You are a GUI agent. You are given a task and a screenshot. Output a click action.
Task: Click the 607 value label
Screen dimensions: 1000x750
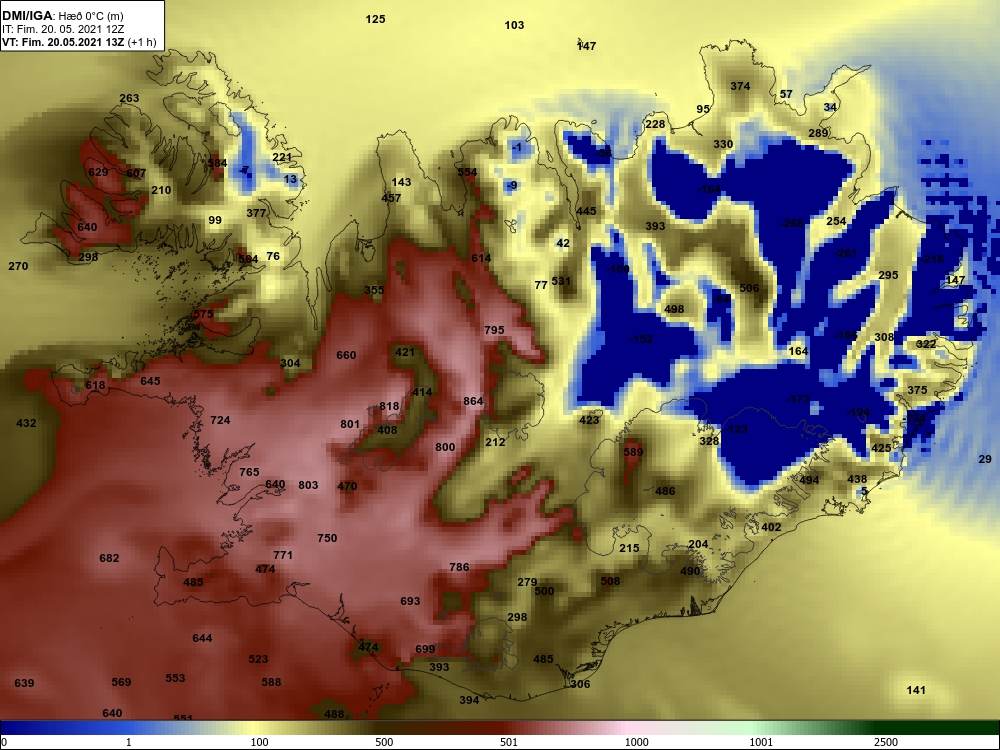pyautogui.click(x=136, y=173)
